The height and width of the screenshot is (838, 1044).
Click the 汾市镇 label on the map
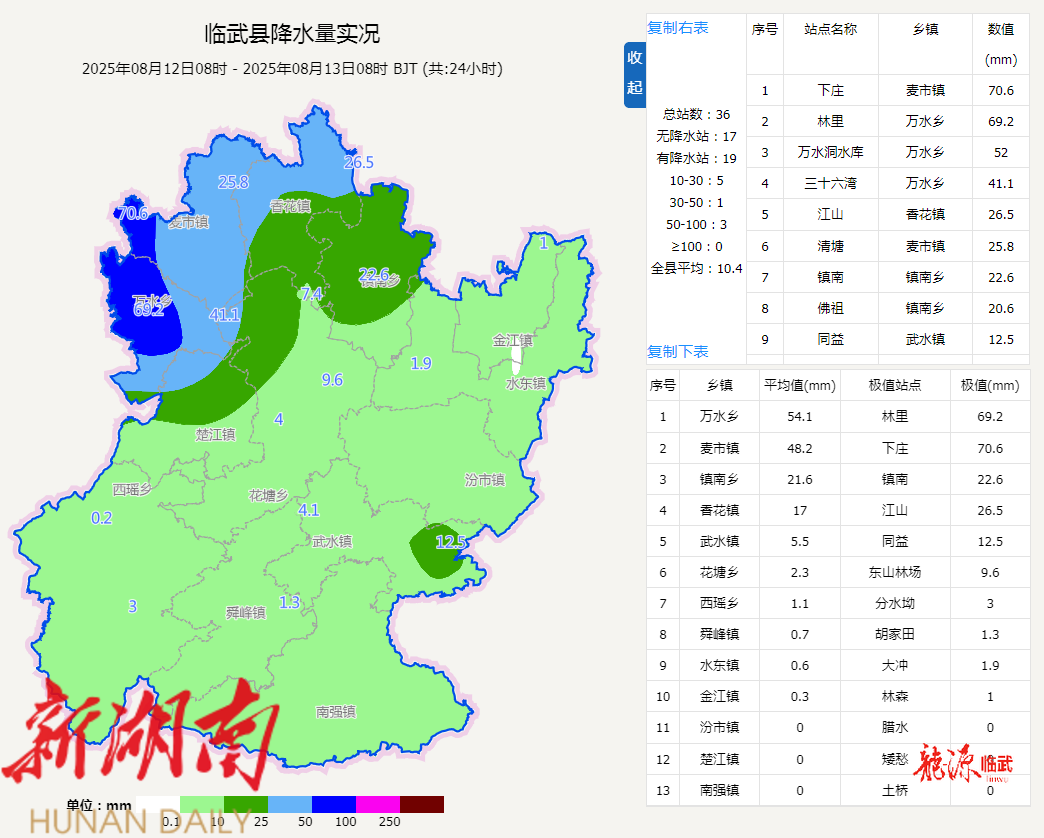(485, 480)
